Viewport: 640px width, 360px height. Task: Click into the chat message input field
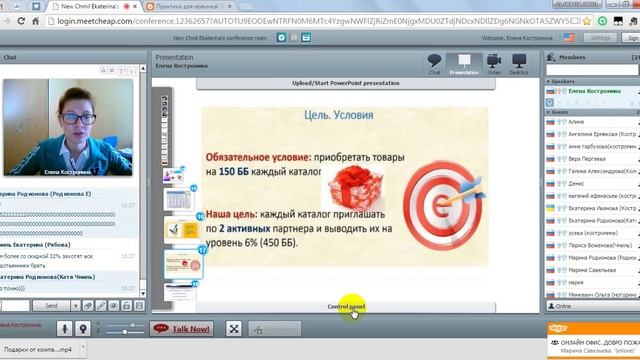15,305
